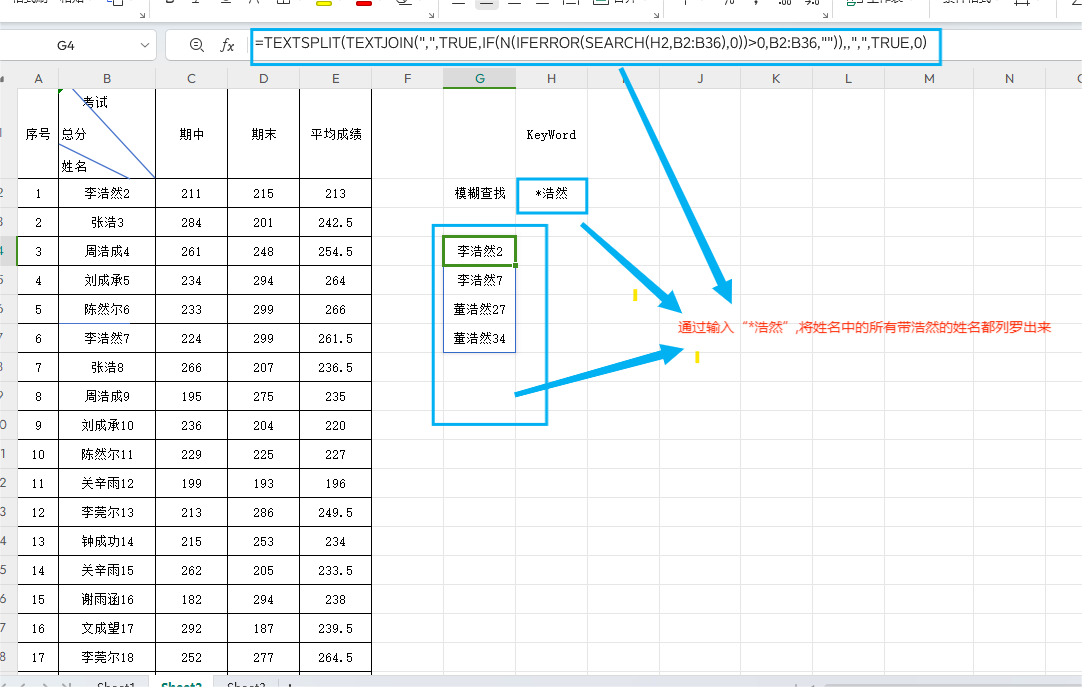
Task: Select column L header
Action: [848, 79]
